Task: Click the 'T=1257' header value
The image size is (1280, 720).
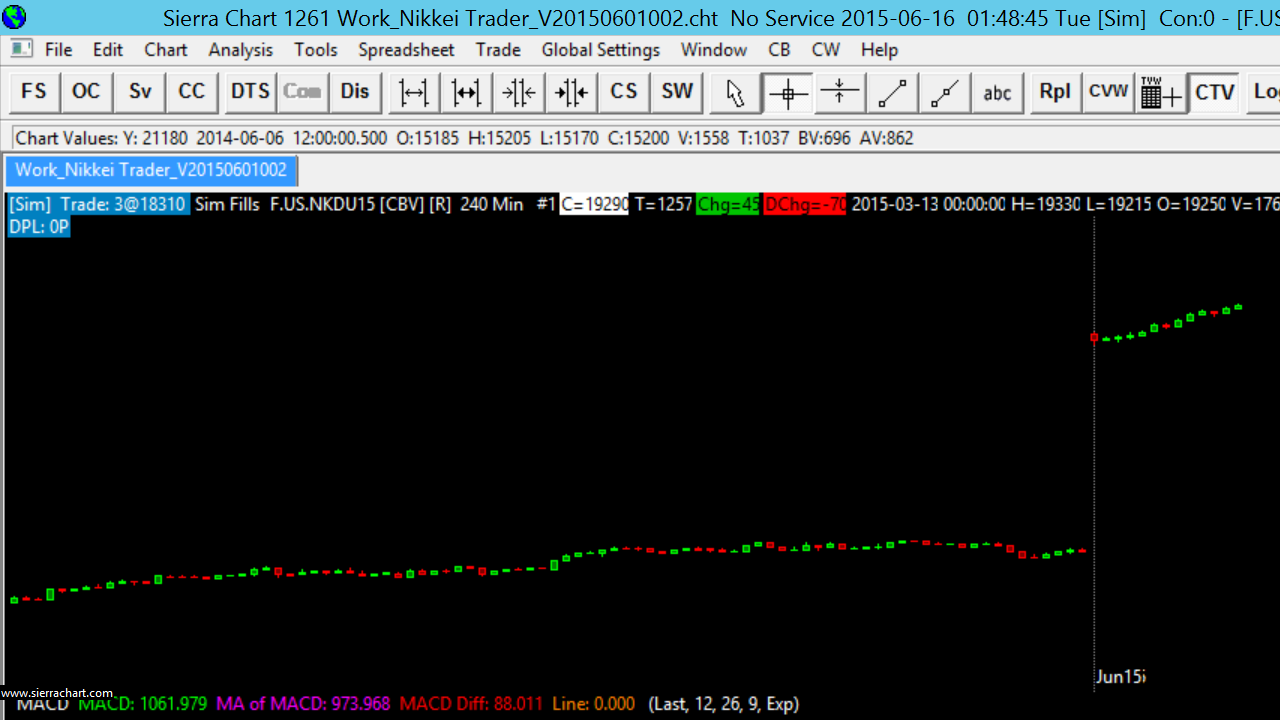Action: (x=663, y=204)
